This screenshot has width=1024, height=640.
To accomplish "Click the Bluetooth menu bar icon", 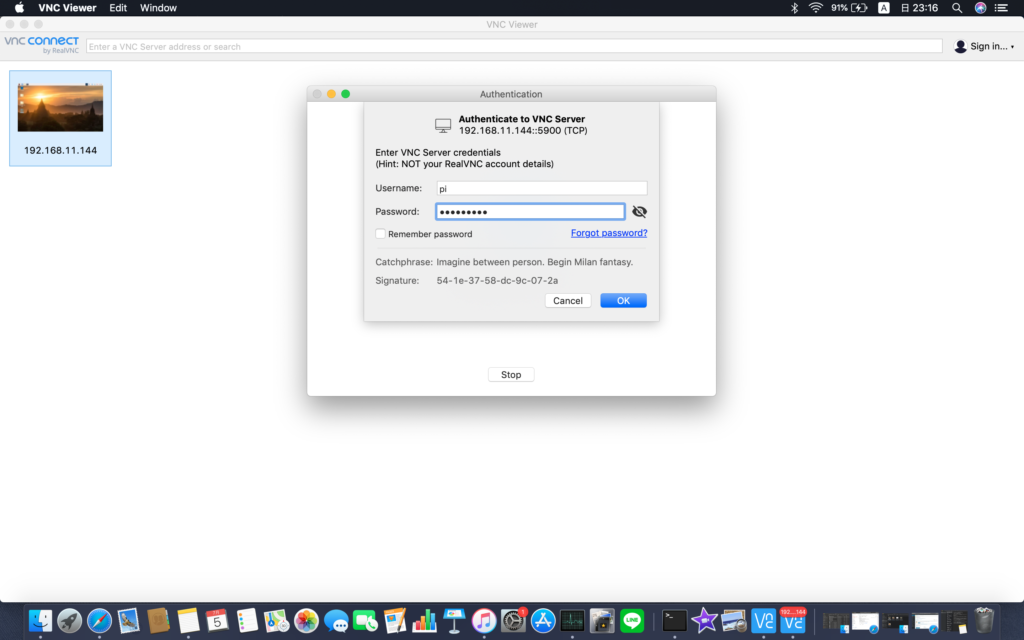I will coord(795,8).
